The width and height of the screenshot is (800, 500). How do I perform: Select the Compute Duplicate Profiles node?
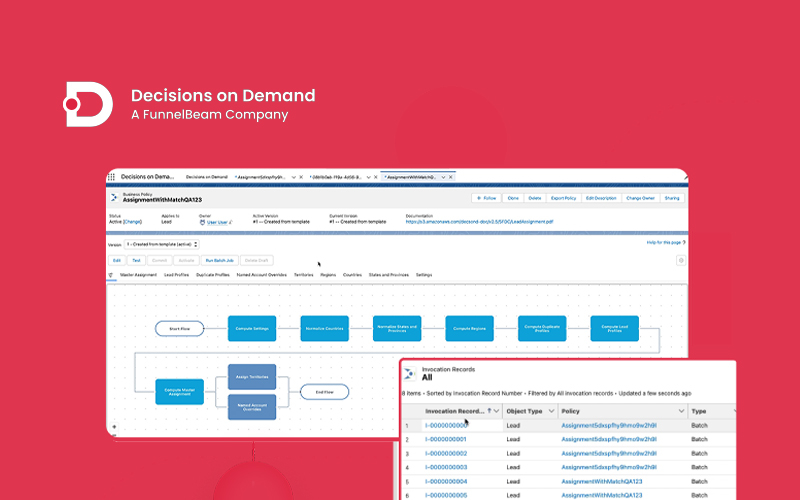click(x=542, y=329)
